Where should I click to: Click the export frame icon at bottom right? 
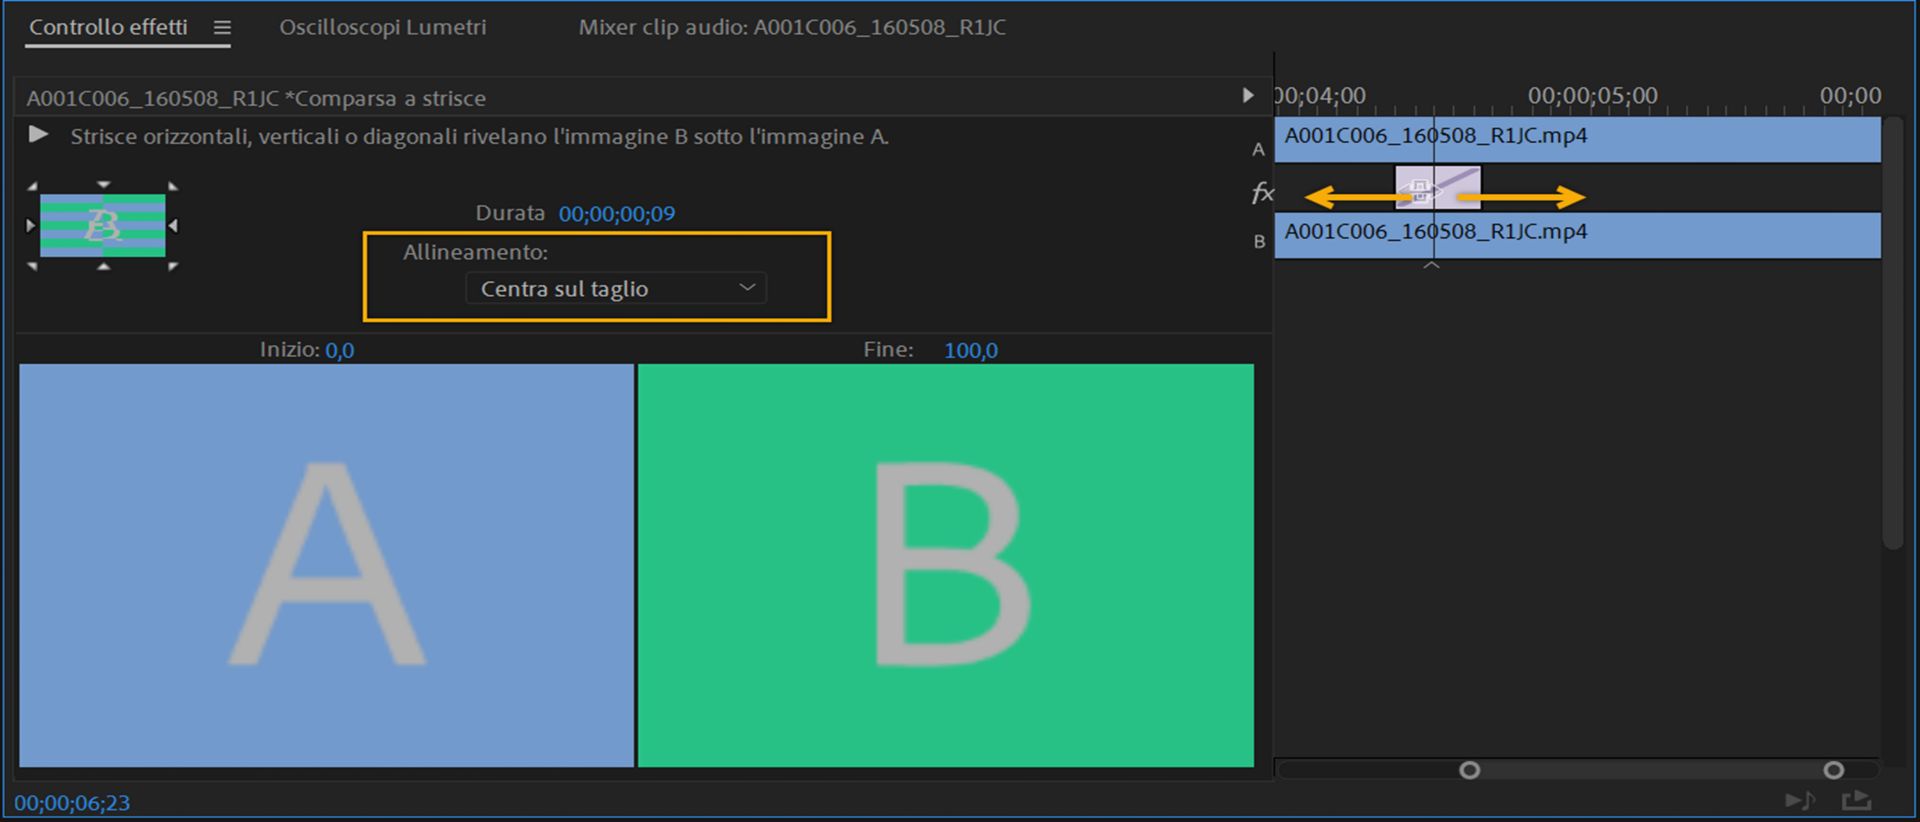point(1856,800)
